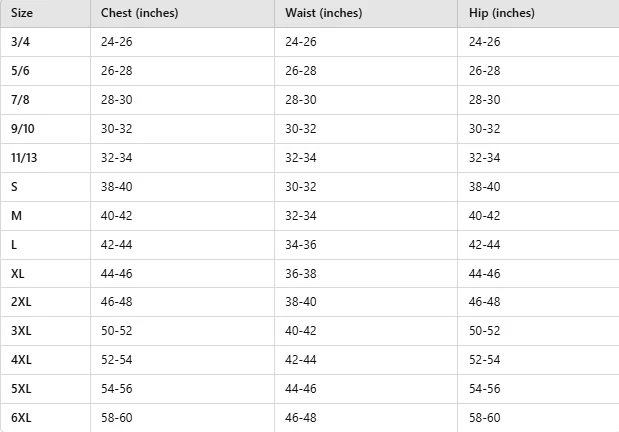The width and height of the screenshot is (619, 432).
Task: Click waist value 42-44 for 4XL
Action: [x=301, y=360]
